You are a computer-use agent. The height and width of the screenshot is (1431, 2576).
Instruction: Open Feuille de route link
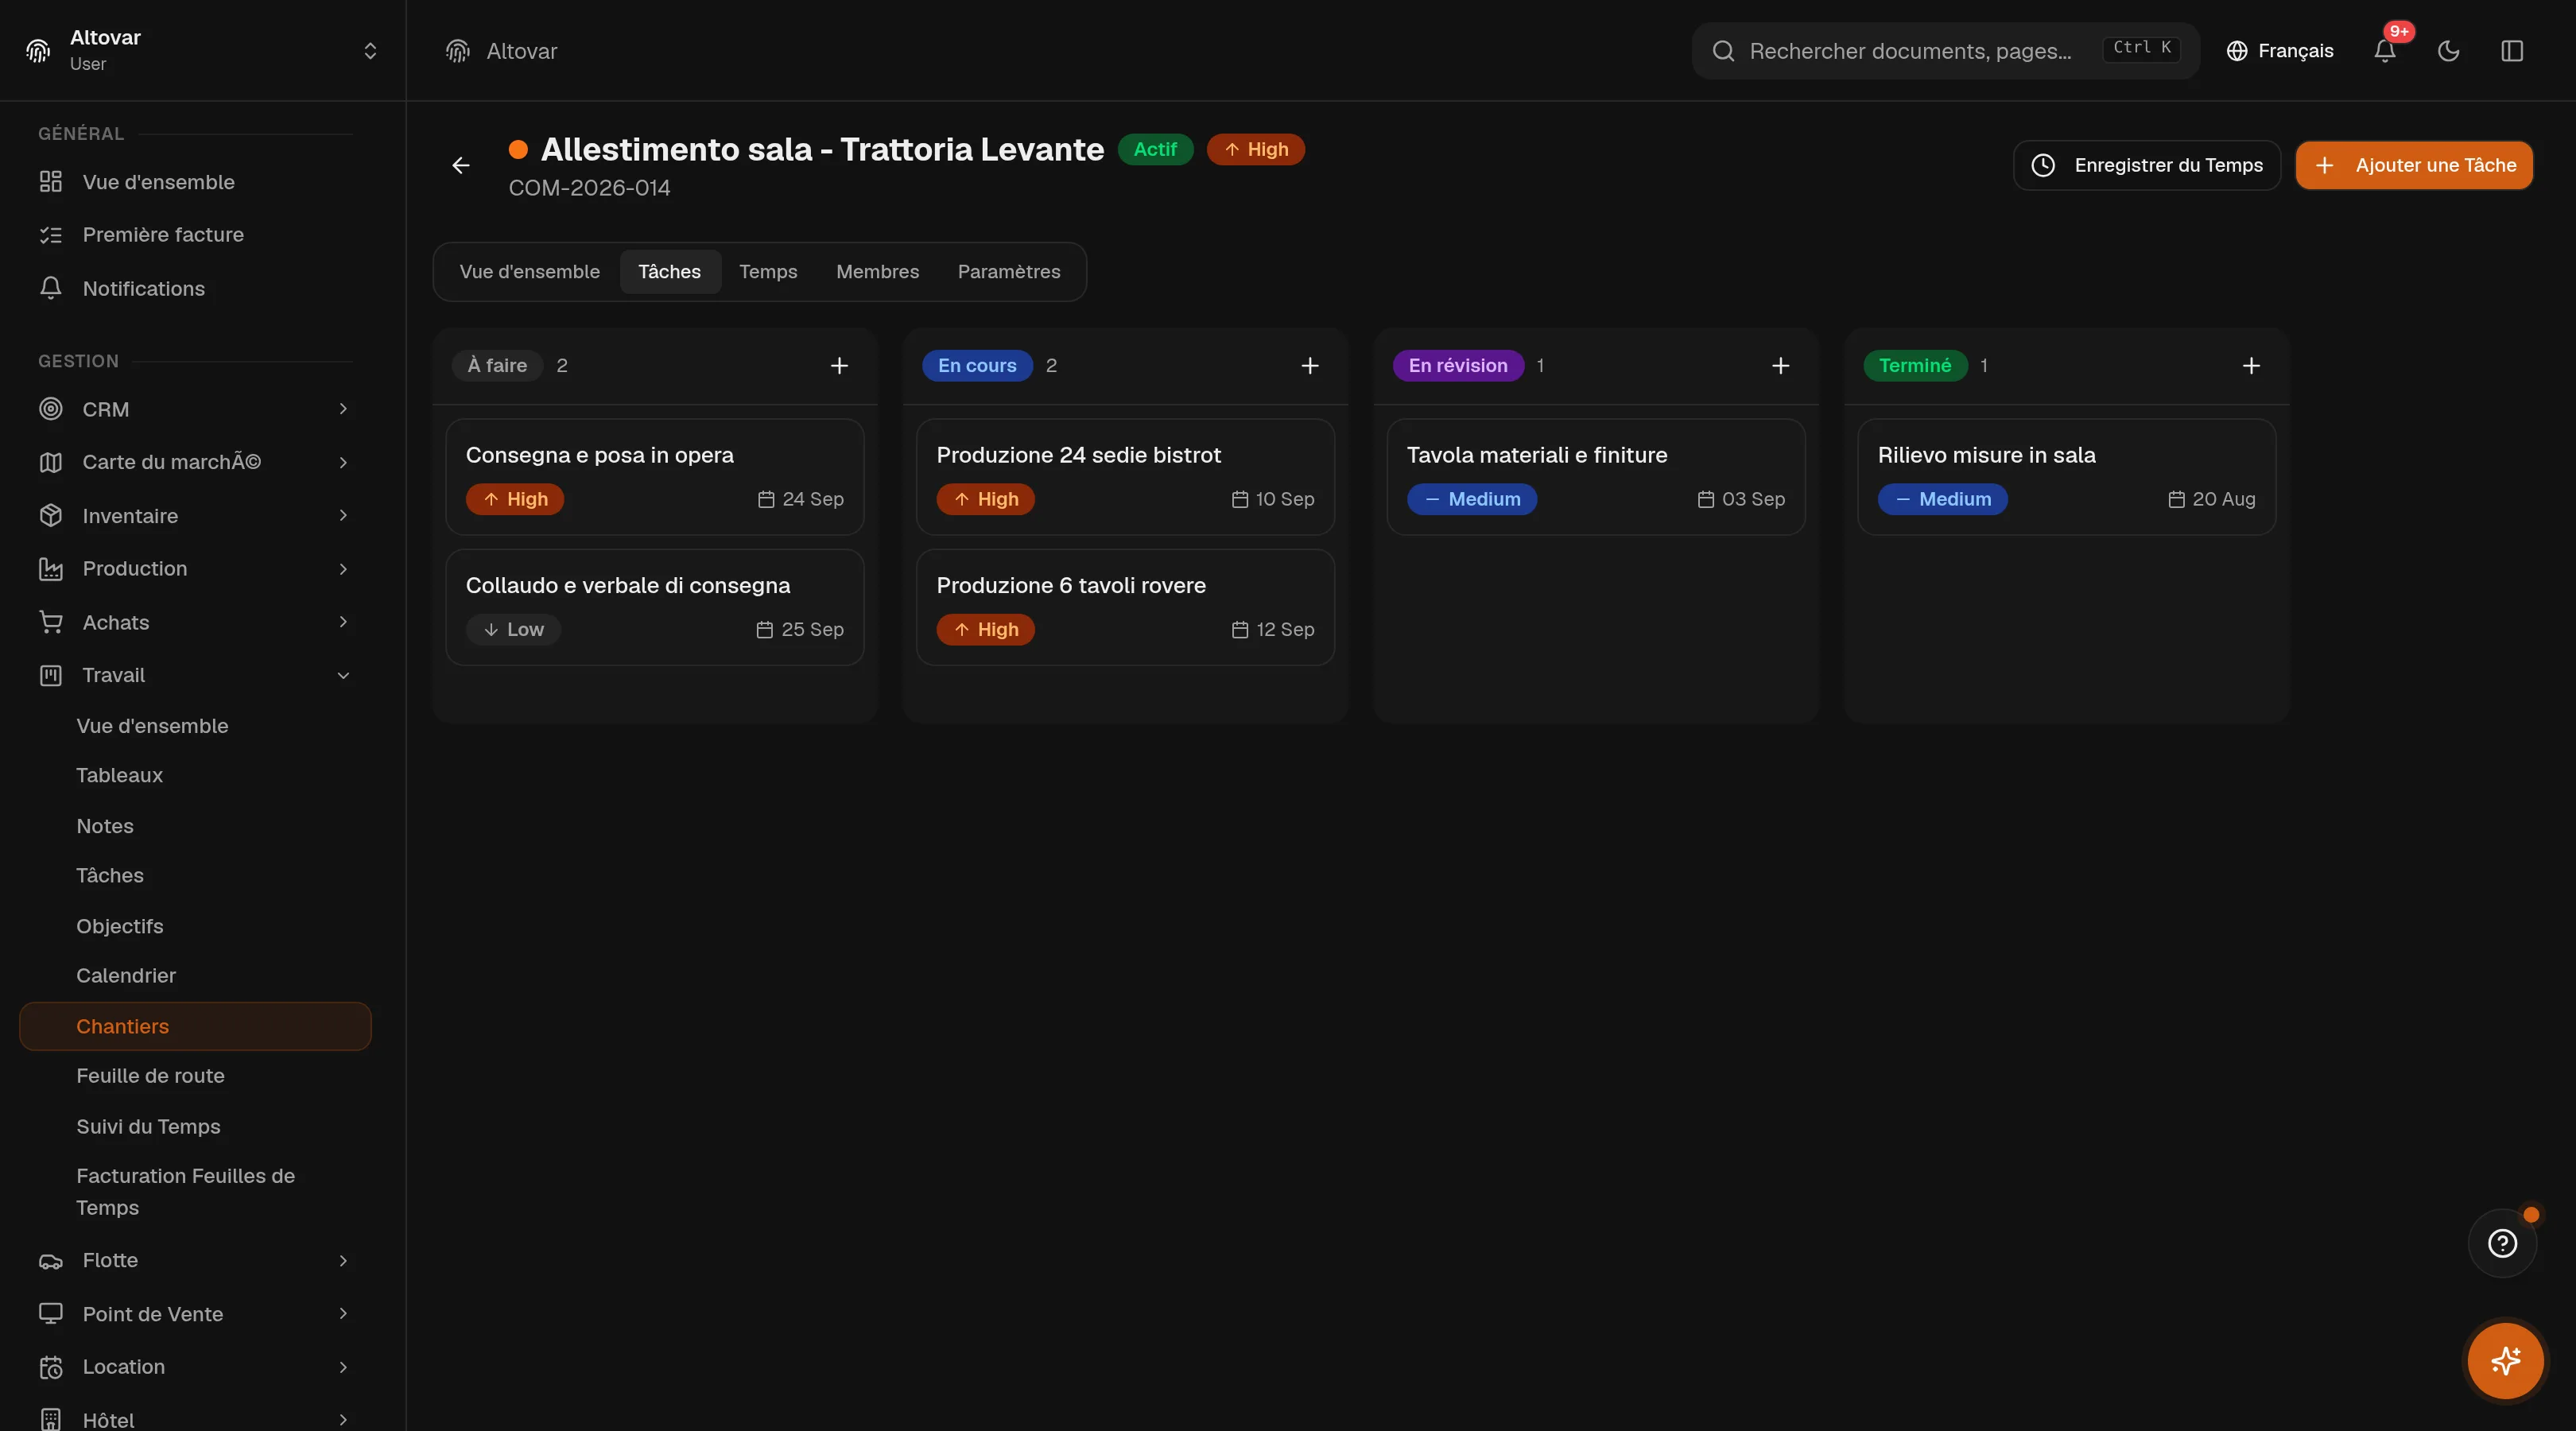(150, 1076)
